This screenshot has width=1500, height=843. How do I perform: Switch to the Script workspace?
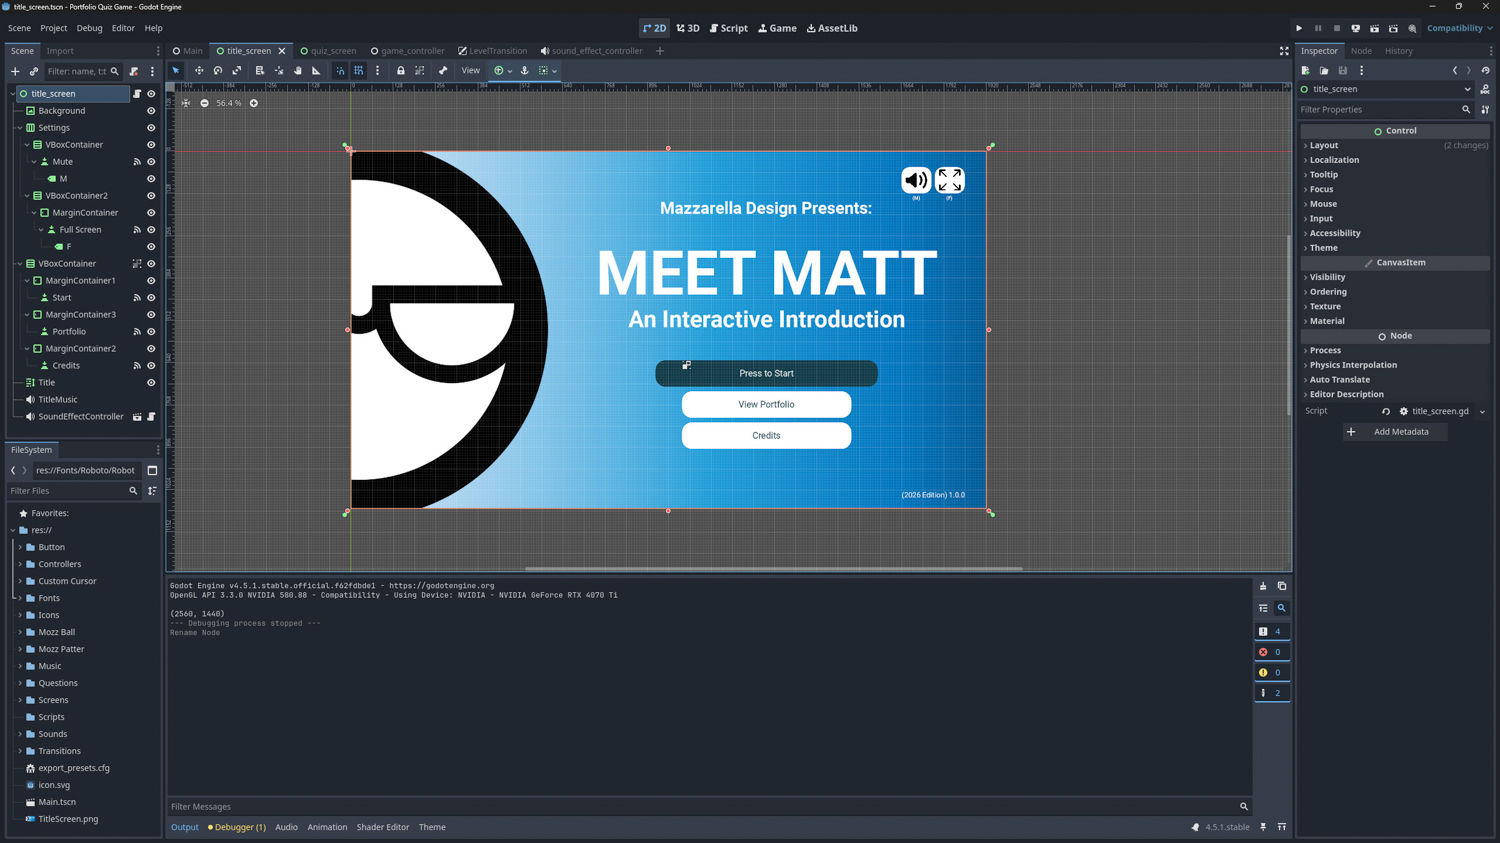(729, 28)
